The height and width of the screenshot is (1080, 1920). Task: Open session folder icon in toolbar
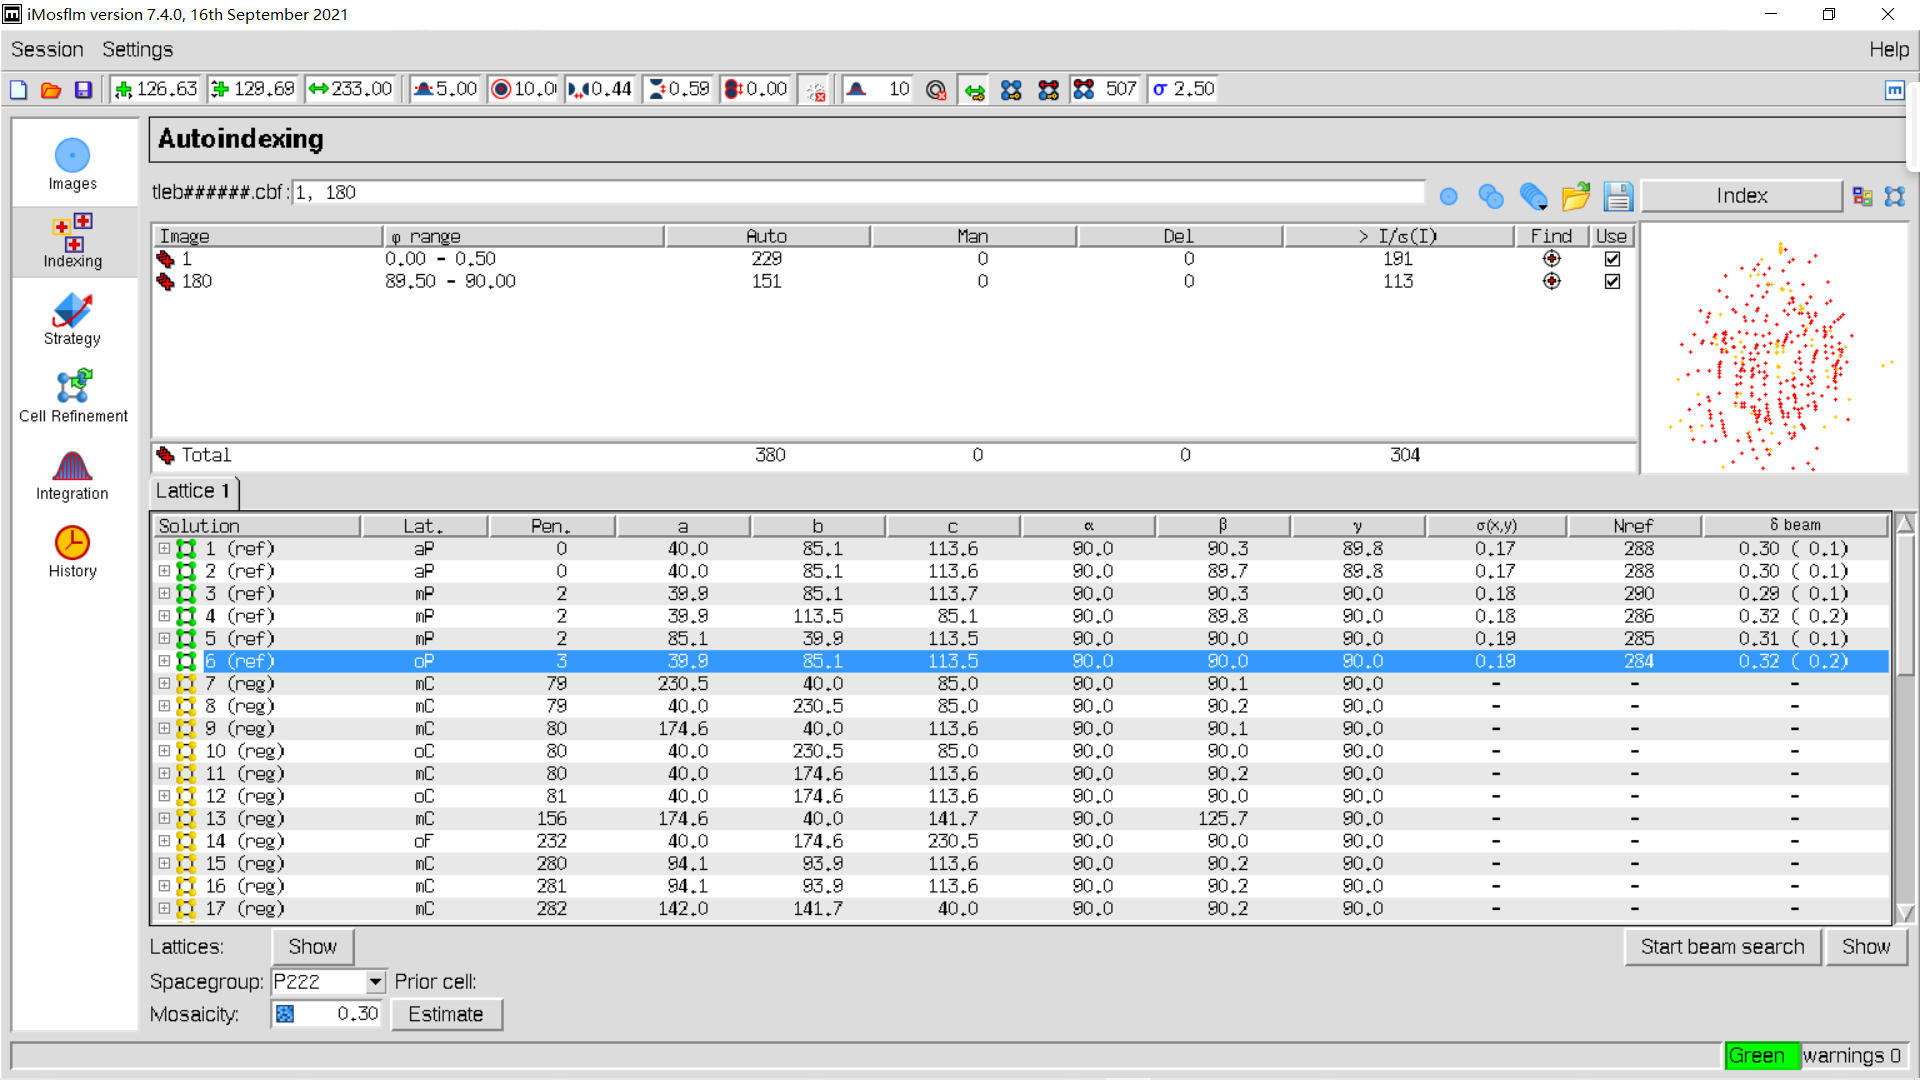(x=51, y=90)
